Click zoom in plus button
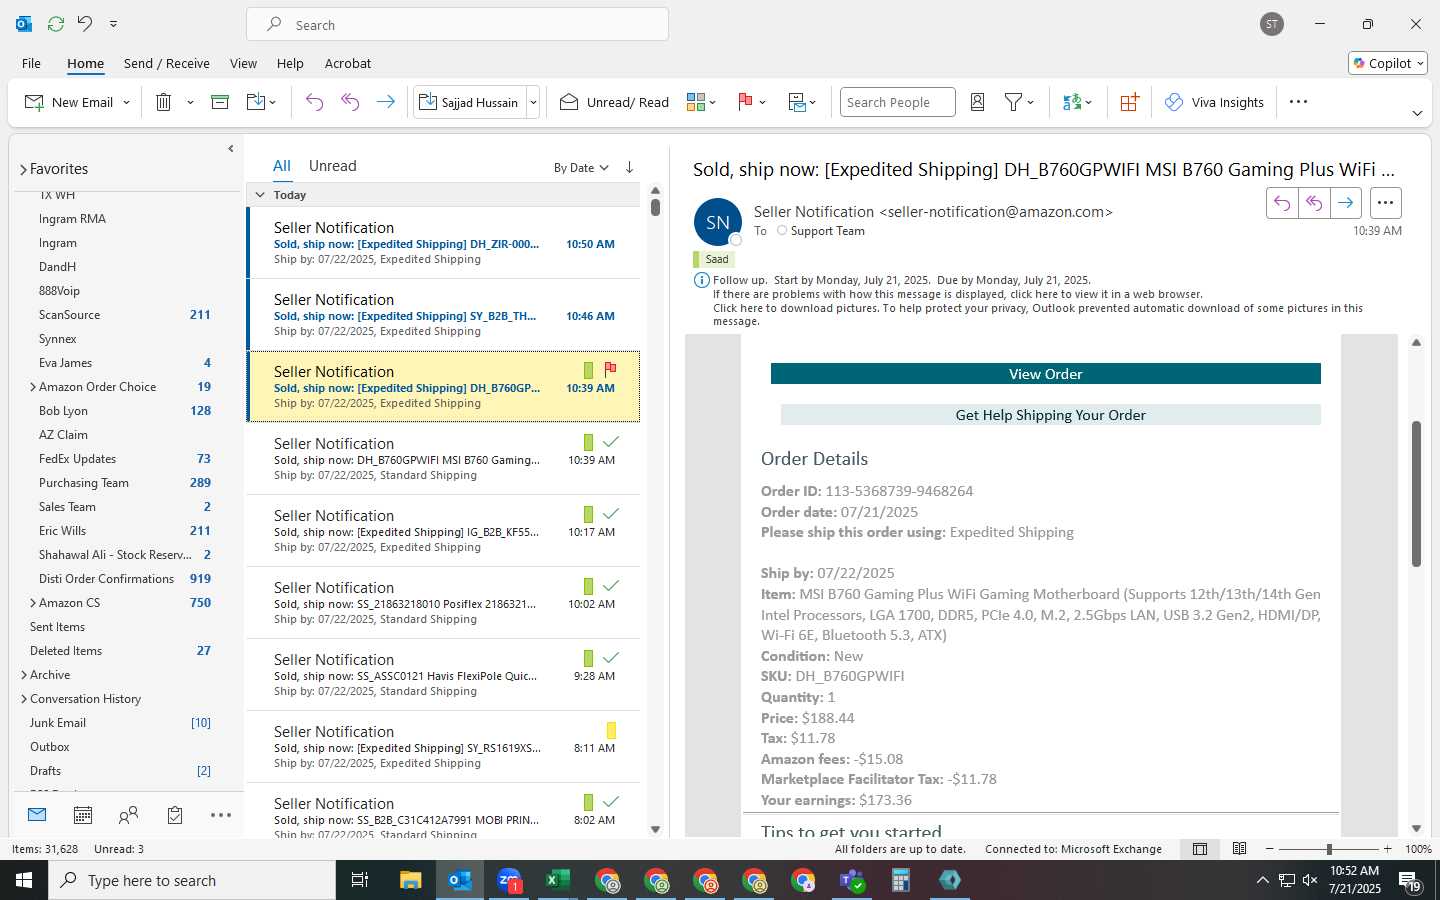1440x900 pixels. pyautogui.click(x=1387, y=849)
